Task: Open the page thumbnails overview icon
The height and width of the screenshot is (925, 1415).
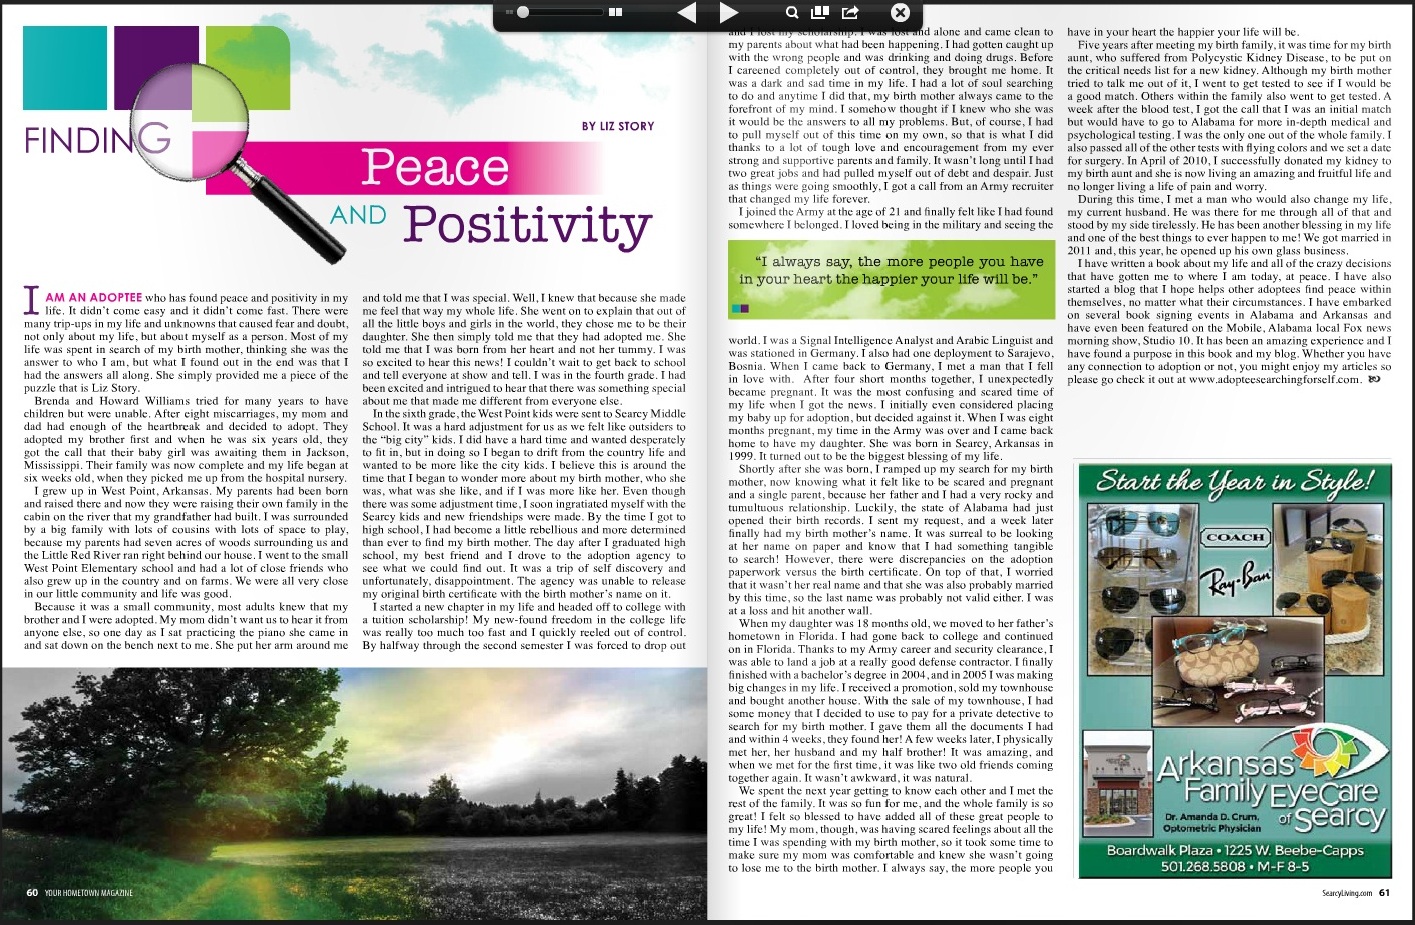Action: point(820,12)
